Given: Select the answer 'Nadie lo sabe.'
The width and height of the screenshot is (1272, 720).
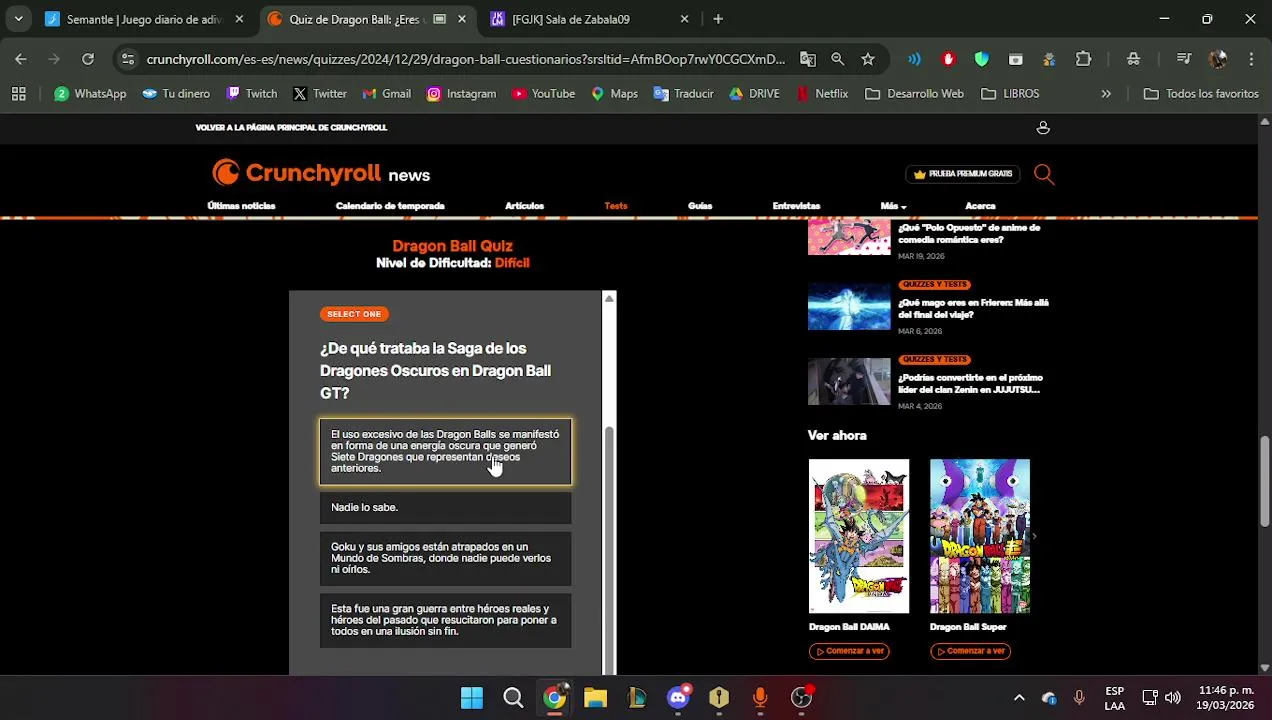Looking at the screenshot, I should tap(445, 507).
